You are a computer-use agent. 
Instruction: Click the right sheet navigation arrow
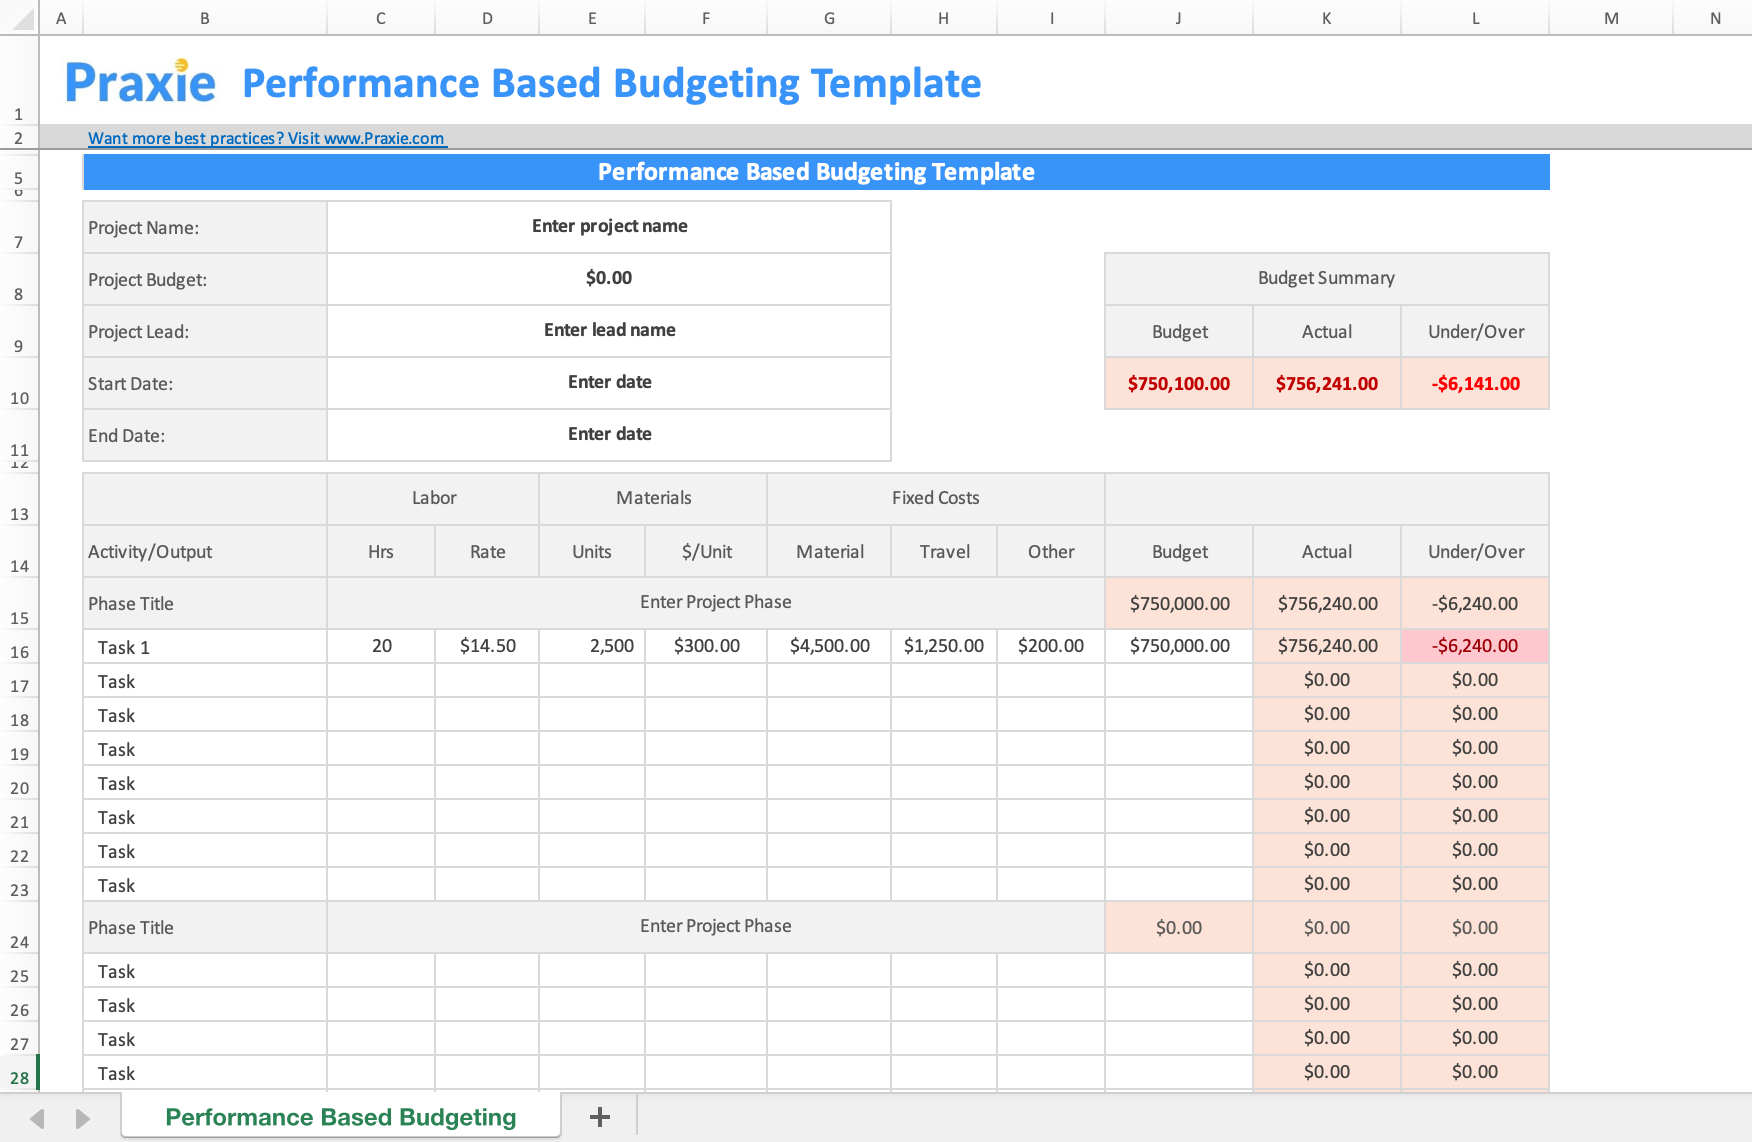83,1116
